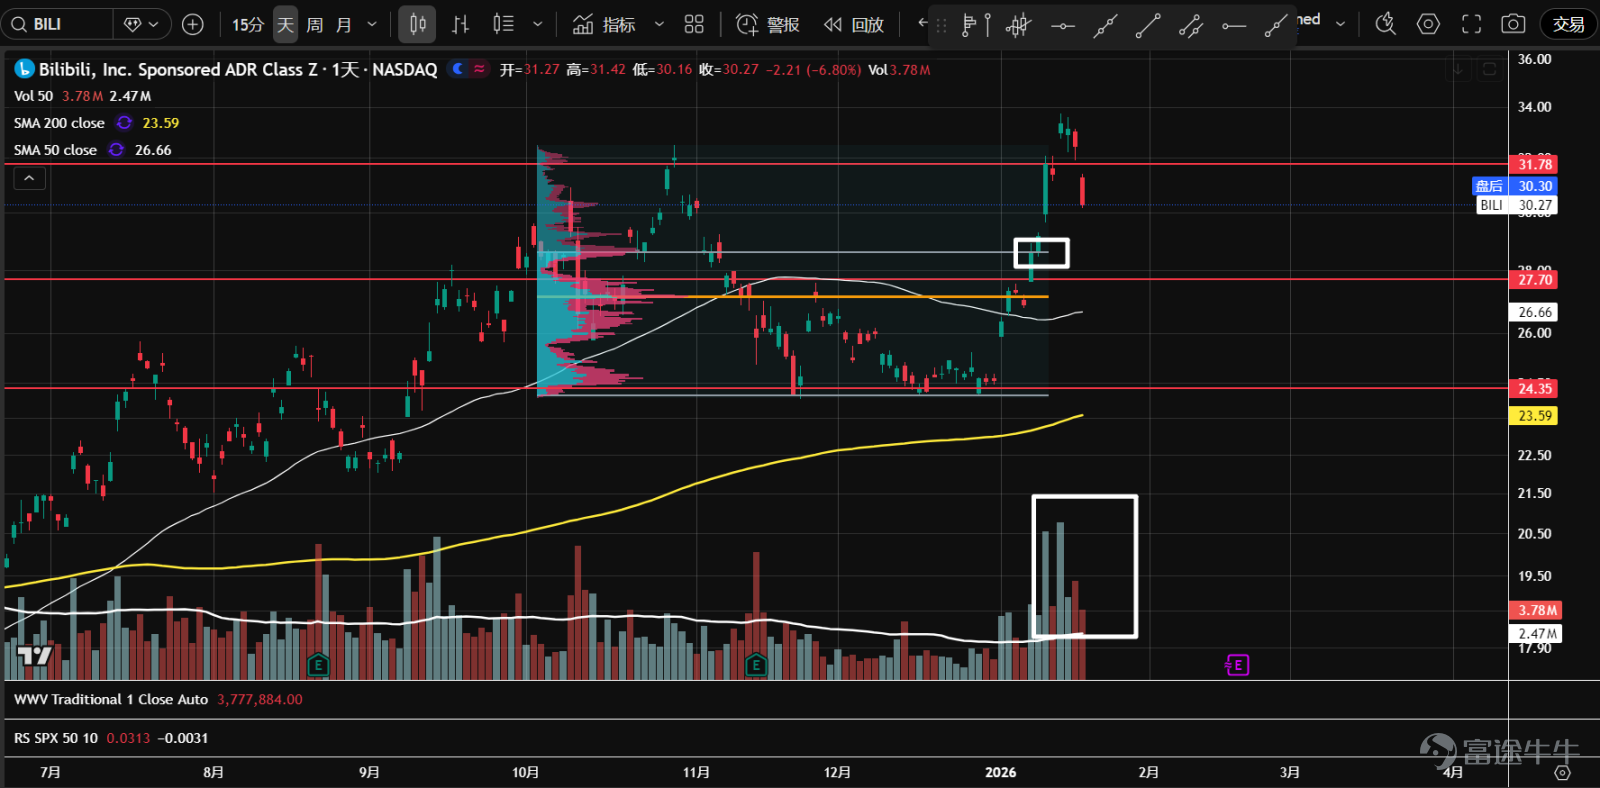Undo with the left arrow icon
The height and width of the screenshot is (788, 1600).
point(922,24)
